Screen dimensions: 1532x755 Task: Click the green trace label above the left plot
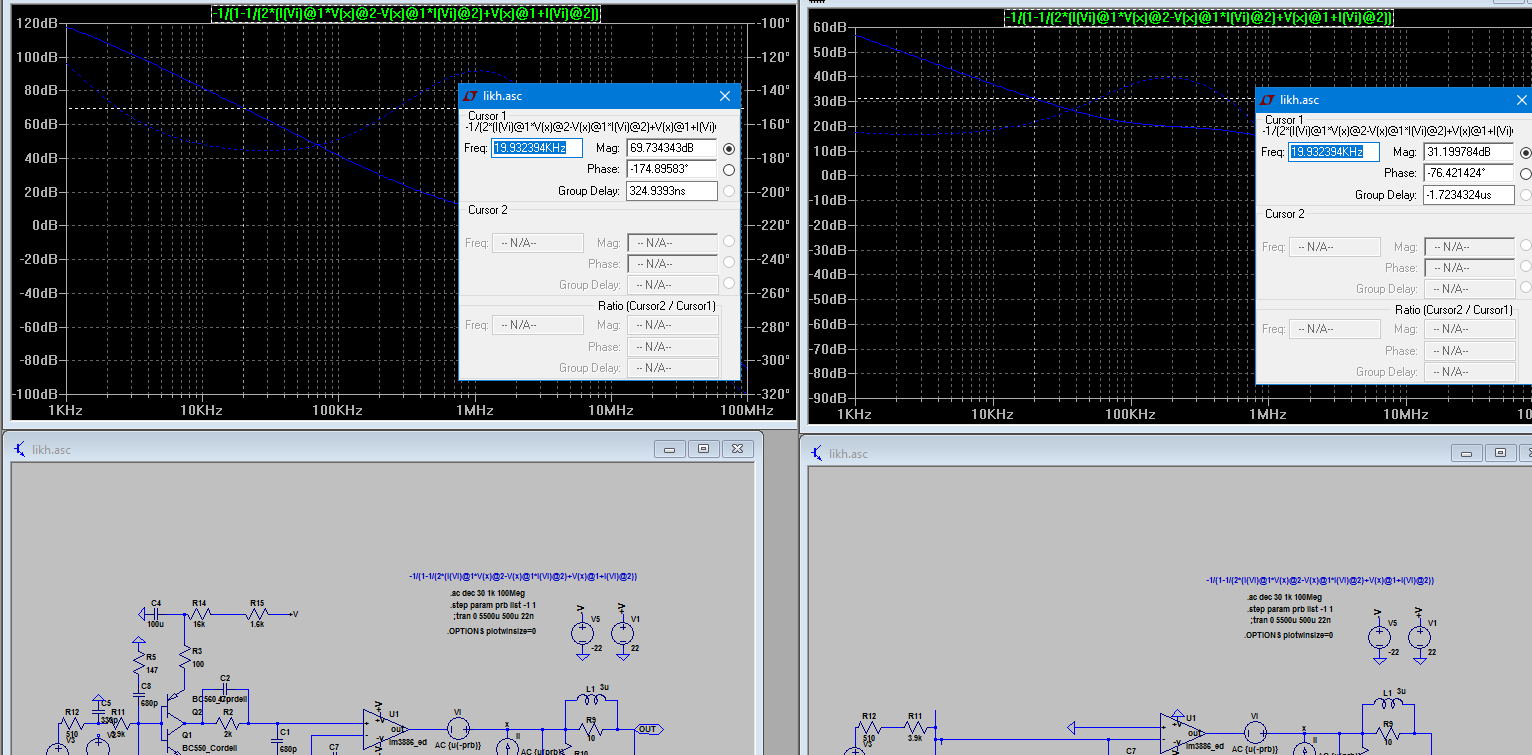(406, 13)
